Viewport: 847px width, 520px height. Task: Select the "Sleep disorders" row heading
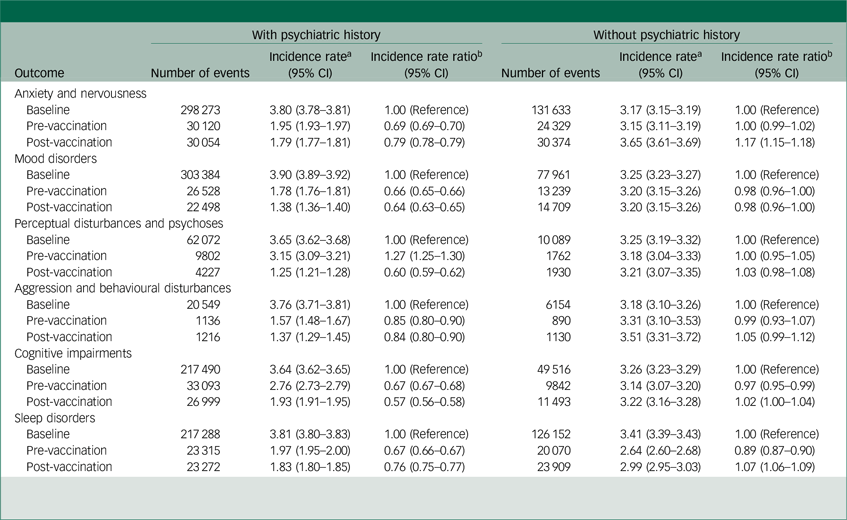pyautogui.click(x=57, y=418)
